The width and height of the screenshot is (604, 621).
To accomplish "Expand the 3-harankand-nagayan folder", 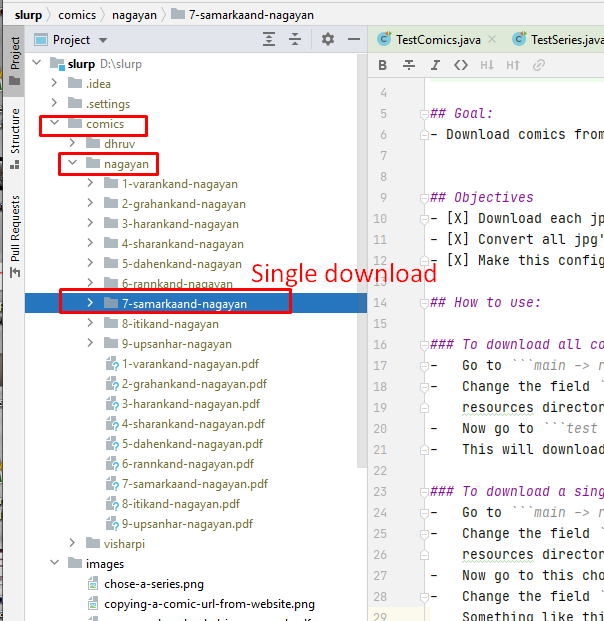I will click(90, 223).
